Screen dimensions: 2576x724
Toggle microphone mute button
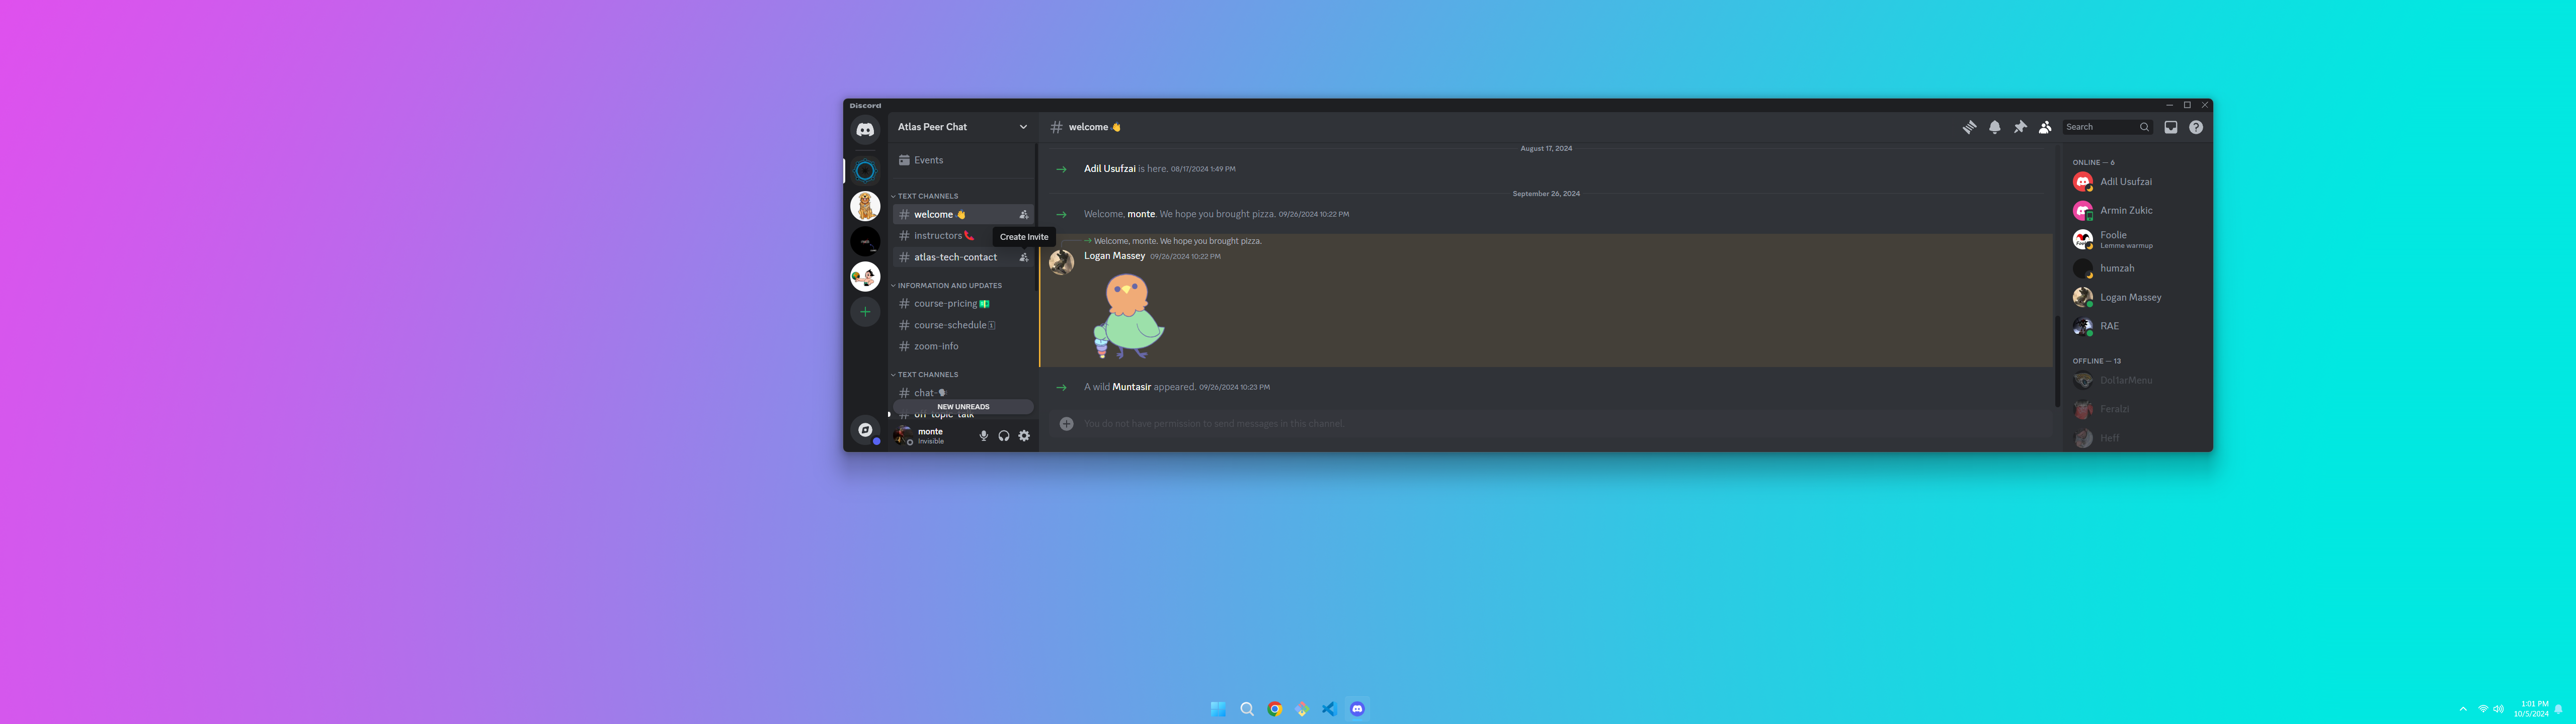tap(983, 436)
